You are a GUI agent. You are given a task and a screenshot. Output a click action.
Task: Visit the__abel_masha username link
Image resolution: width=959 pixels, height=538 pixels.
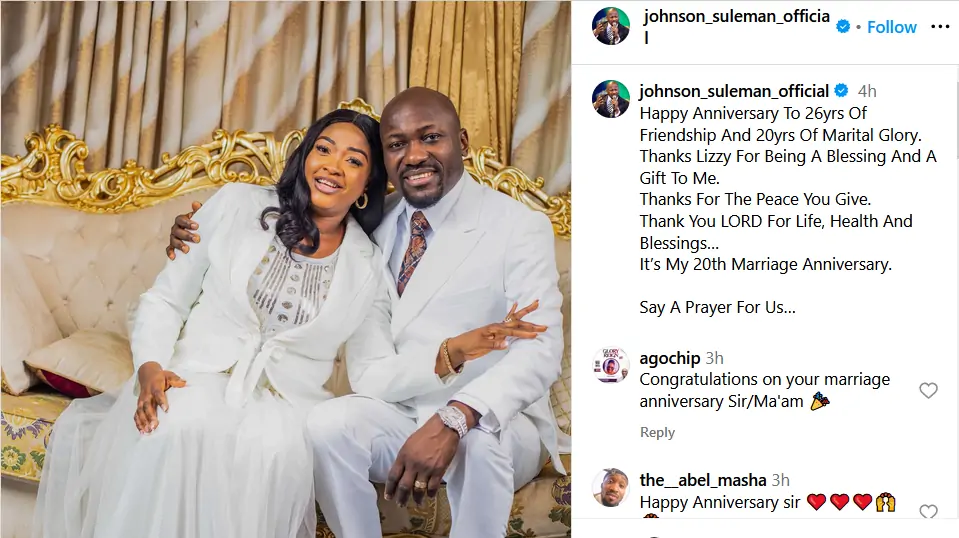click(703, 481)
